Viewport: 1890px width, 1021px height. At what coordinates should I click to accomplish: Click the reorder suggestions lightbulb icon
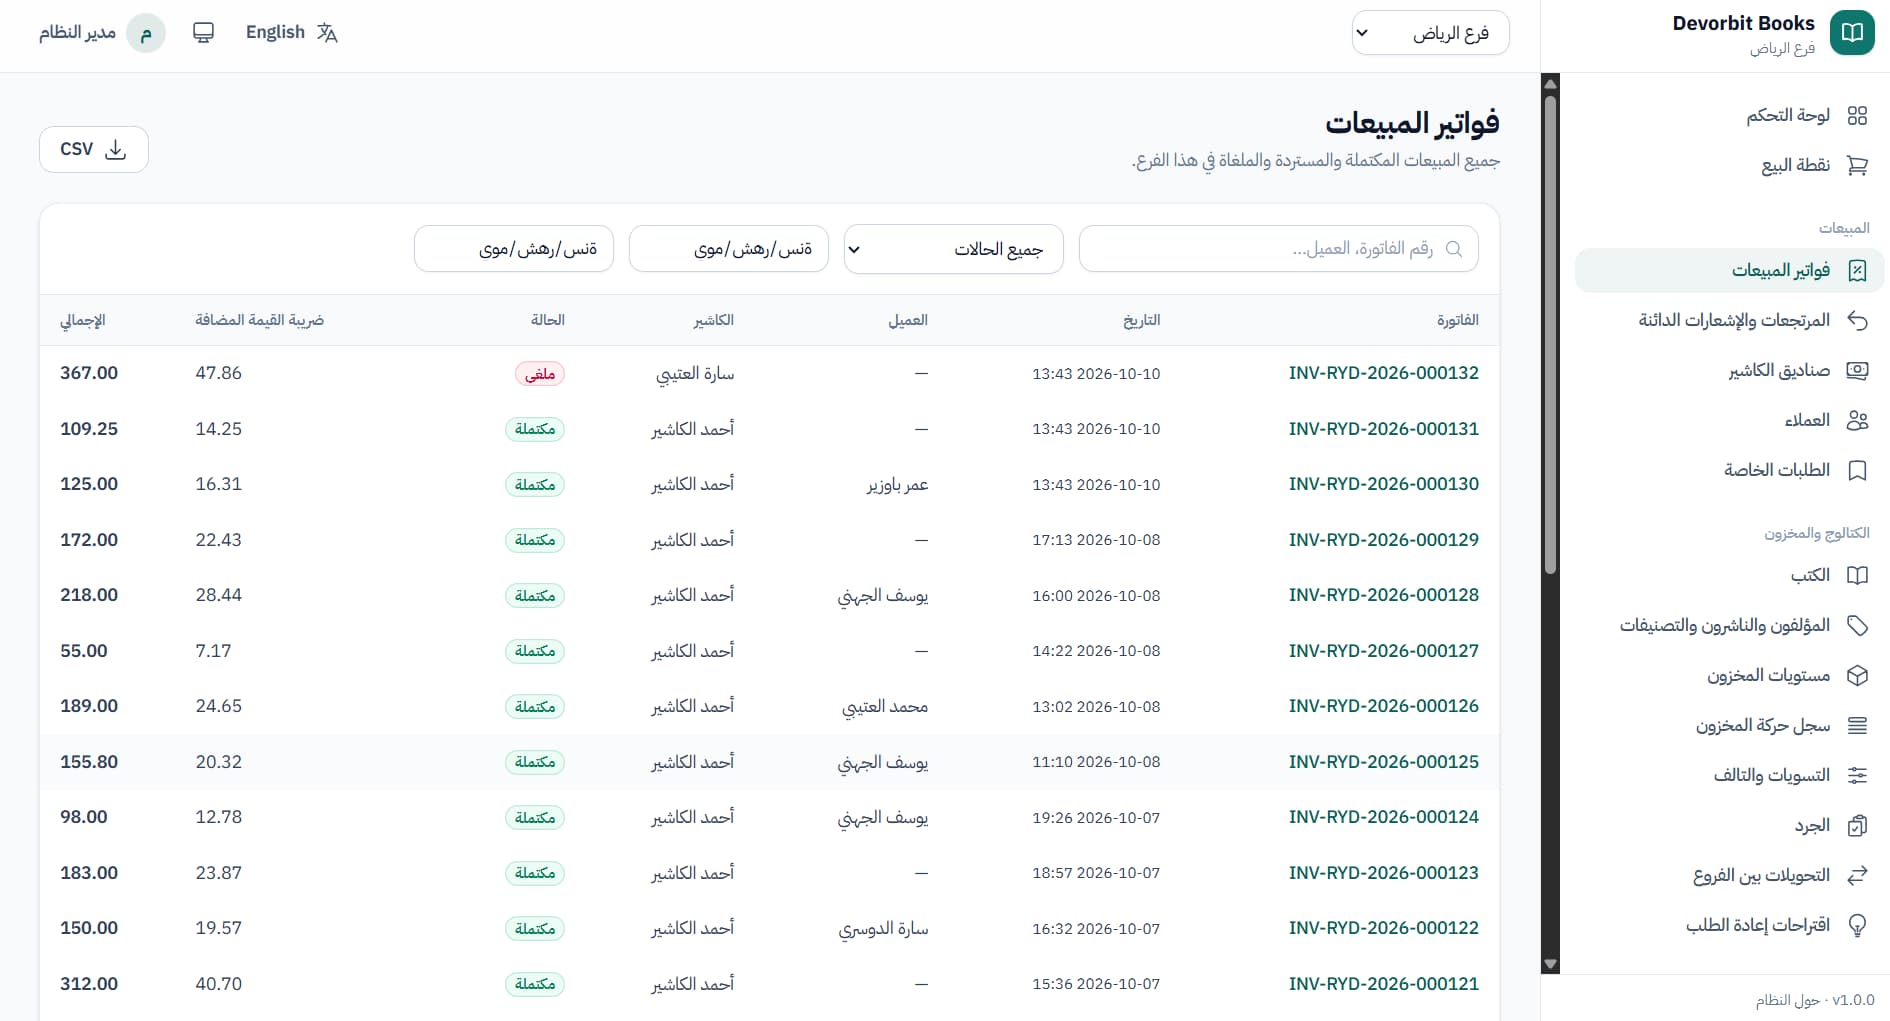coord(1857,926)
